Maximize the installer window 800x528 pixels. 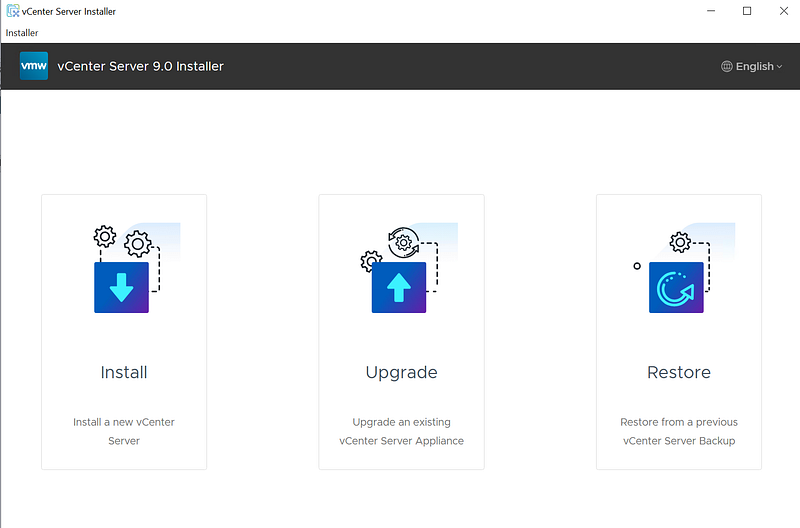[746, 11]
